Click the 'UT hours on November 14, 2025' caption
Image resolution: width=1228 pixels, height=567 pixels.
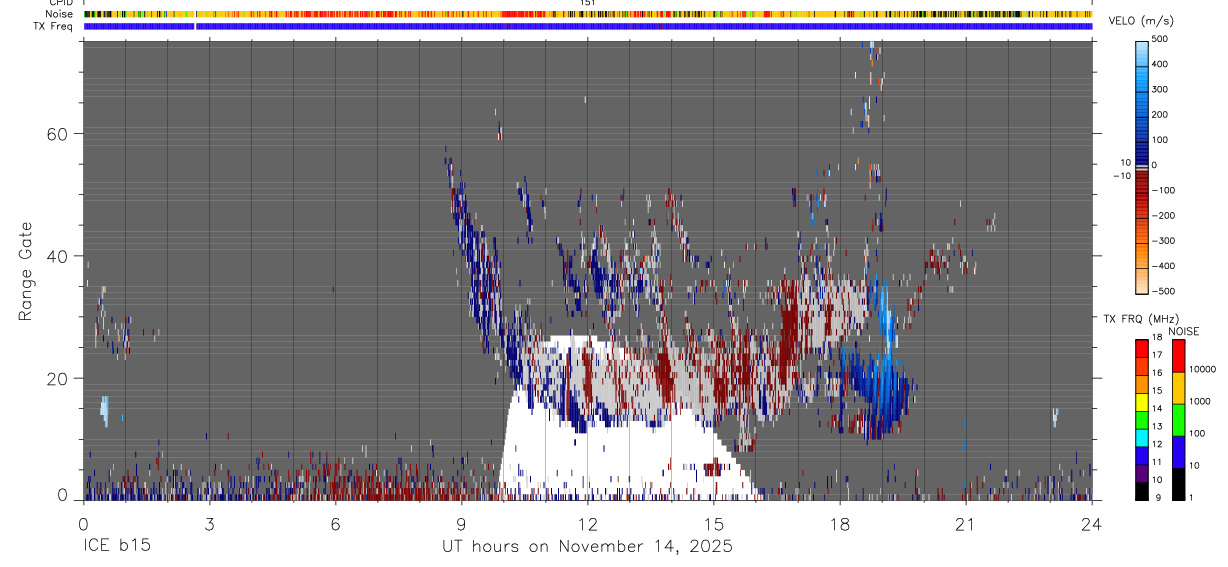[588, 547]
